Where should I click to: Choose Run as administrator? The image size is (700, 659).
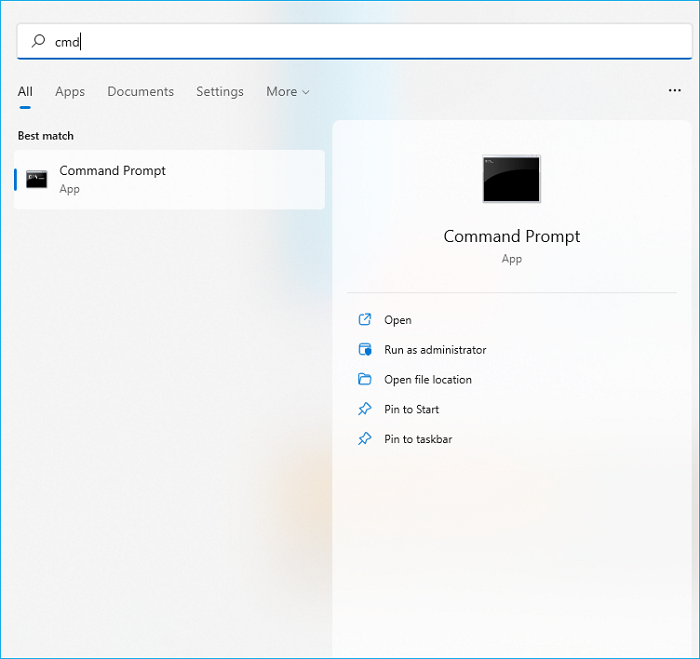435,350
